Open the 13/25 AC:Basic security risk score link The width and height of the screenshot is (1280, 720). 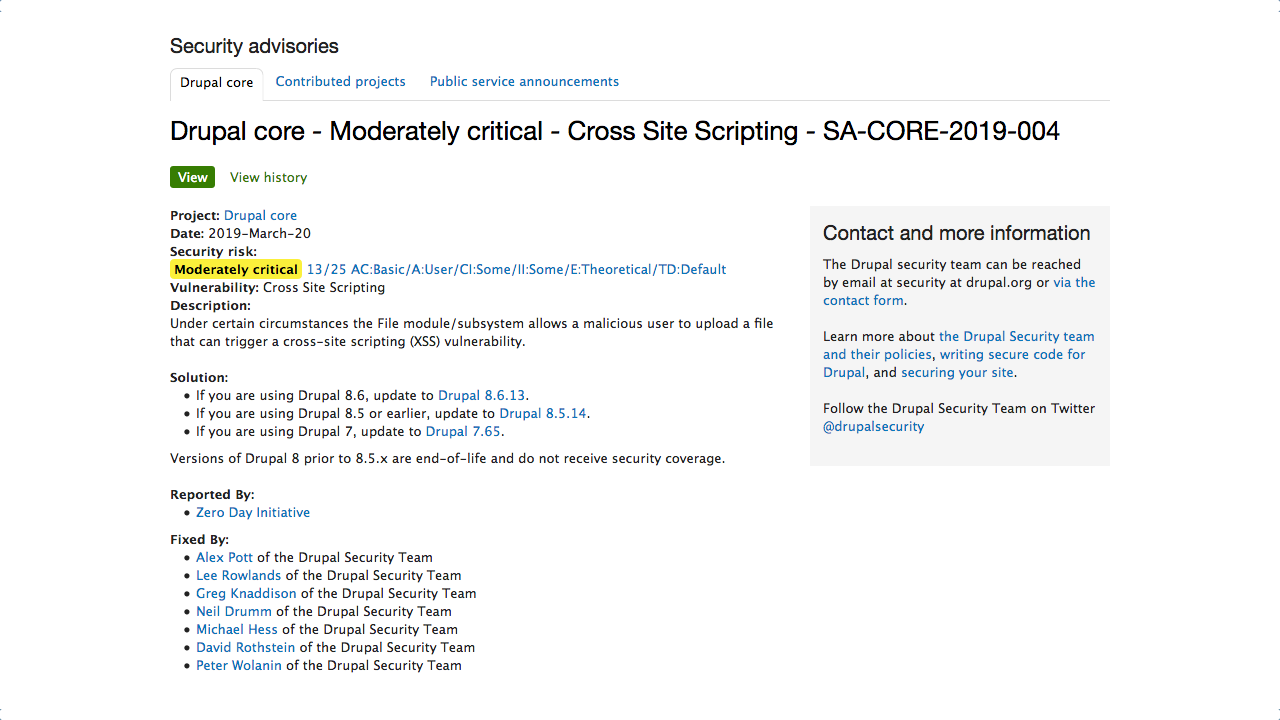click(x=516, y=269)
